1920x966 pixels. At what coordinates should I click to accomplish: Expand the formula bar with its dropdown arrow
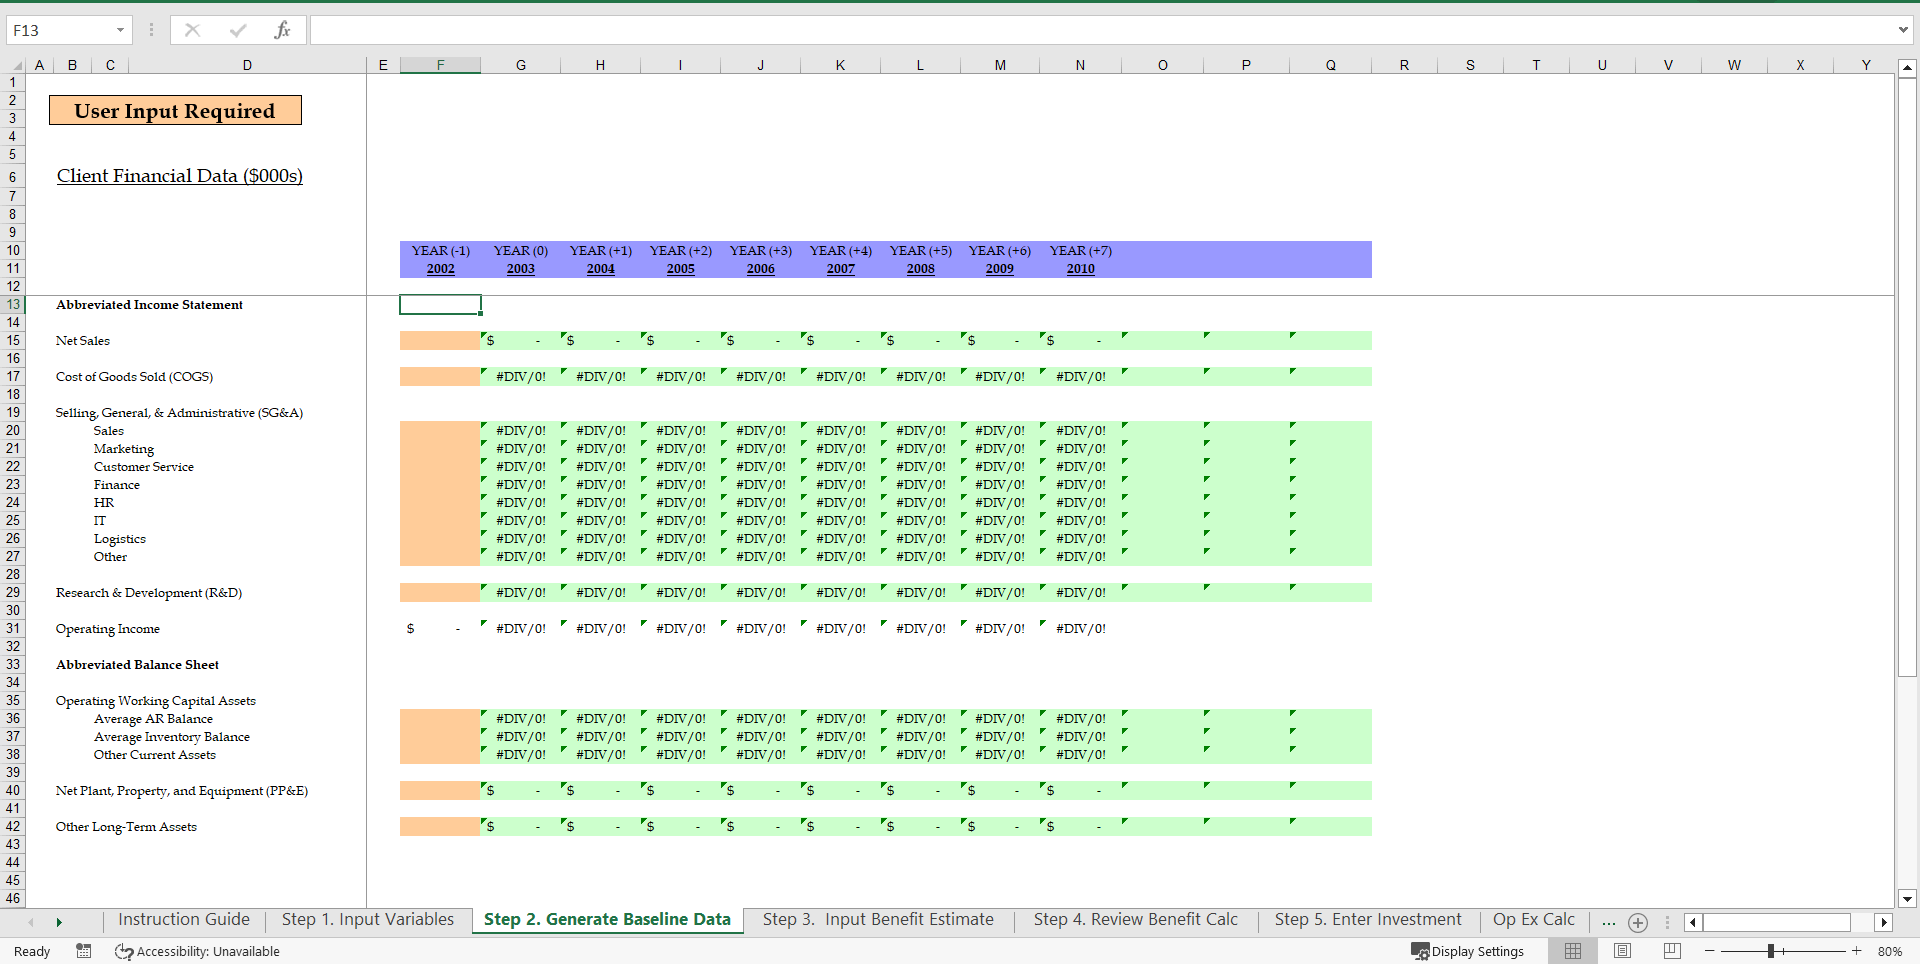pyautogui.click(x=1904, y=30)
